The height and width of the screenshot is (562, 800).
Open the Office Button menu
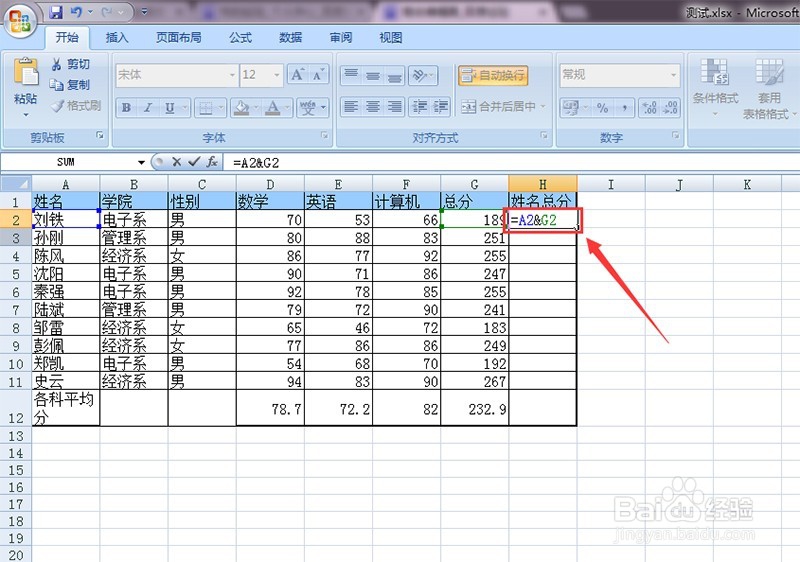[20, 21]
